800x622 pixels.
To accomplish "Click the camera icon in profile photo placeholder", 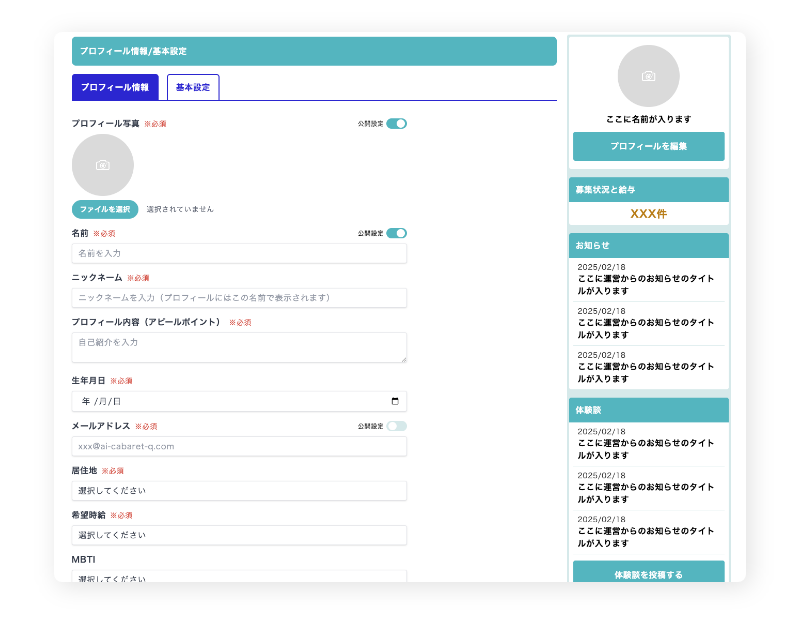I will [102, 165].
